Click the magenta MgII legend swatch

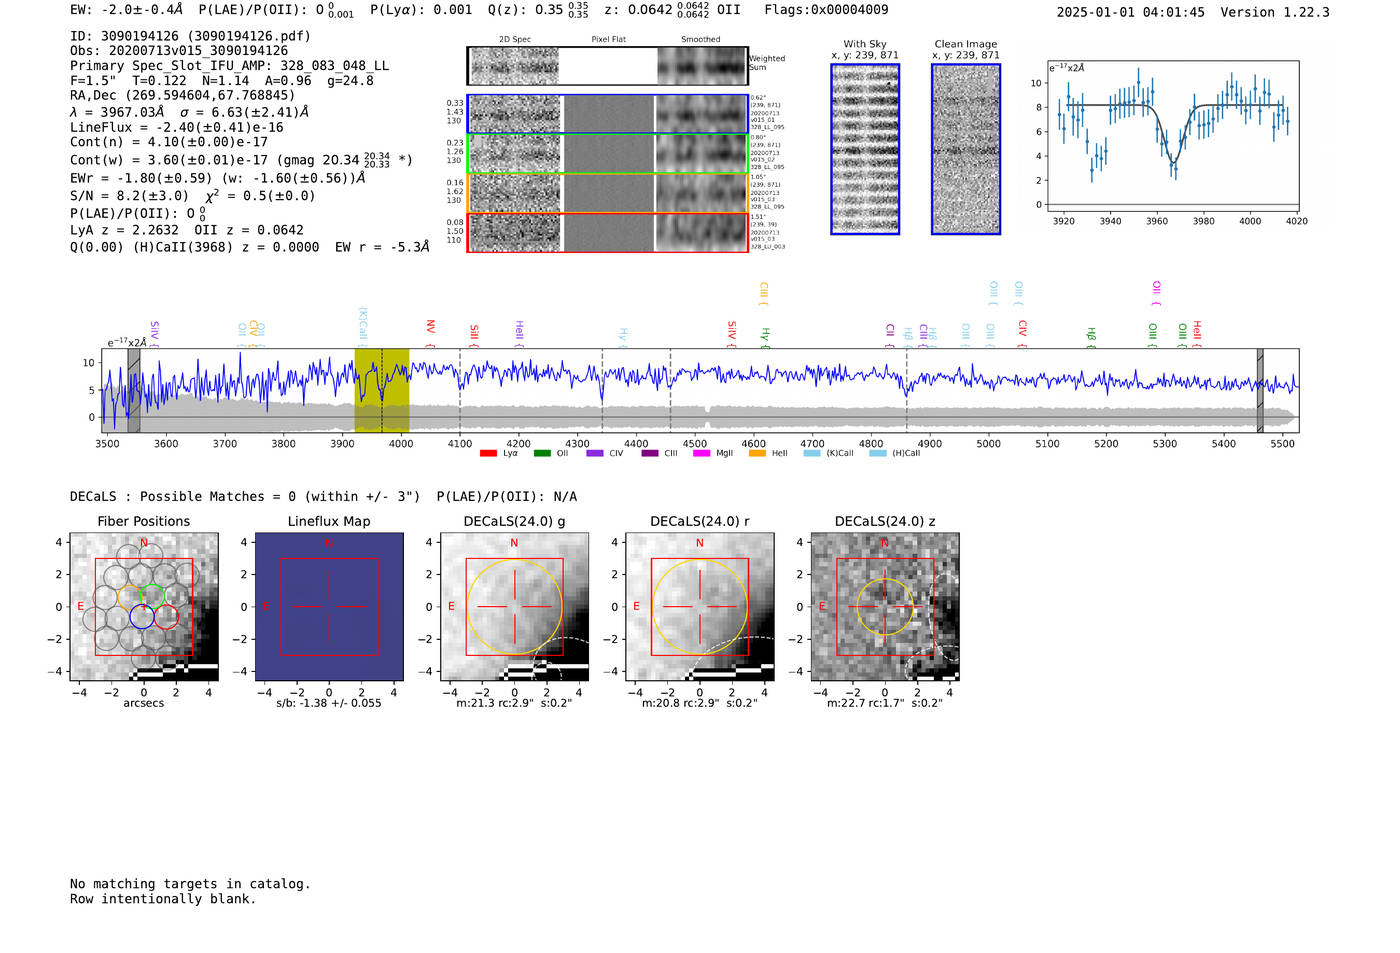tap(702, 453)
